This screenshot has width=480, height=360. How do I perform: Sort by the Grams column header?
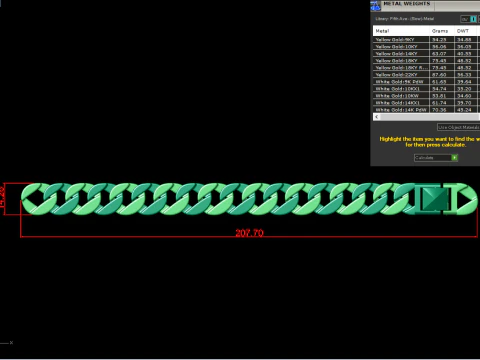click(x=442, y=31)
